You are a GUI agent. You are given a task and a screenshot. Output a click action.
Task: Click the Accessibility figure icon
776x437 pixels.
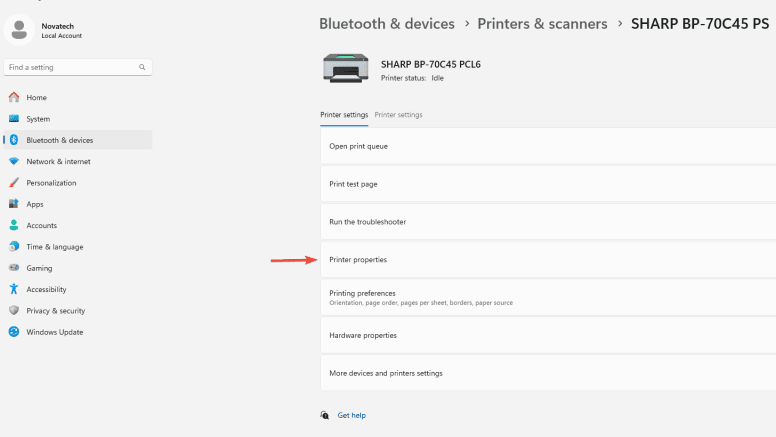pyautogui.click(x=14, y=289)
